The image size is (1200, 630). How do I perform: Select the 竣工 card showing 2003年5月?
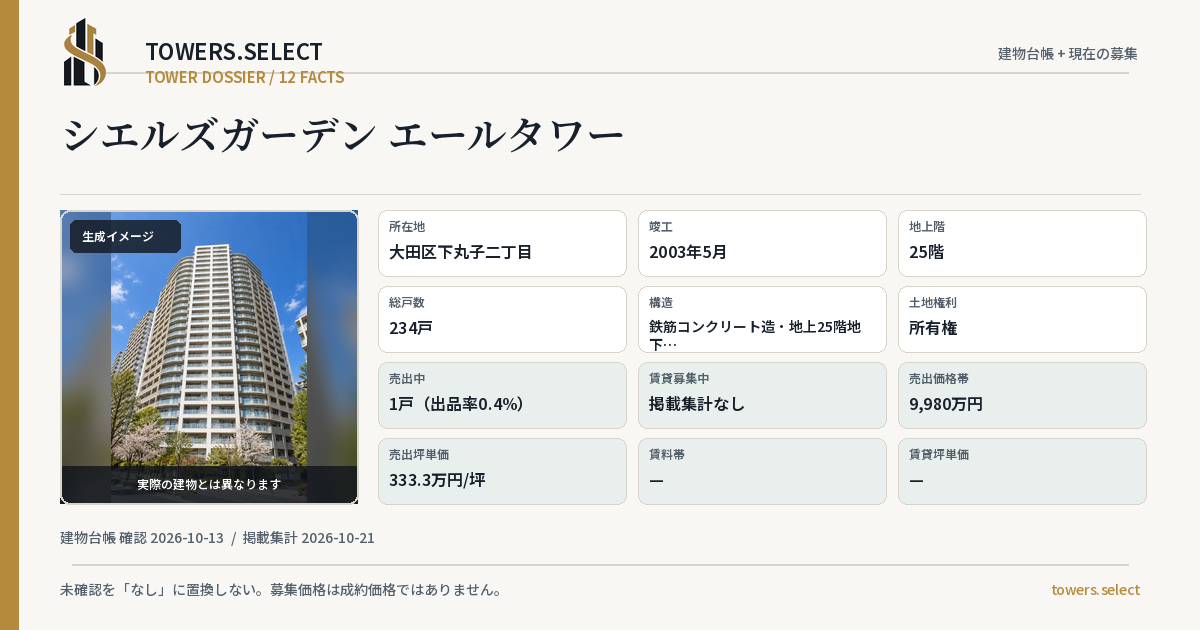click(762, 243)
